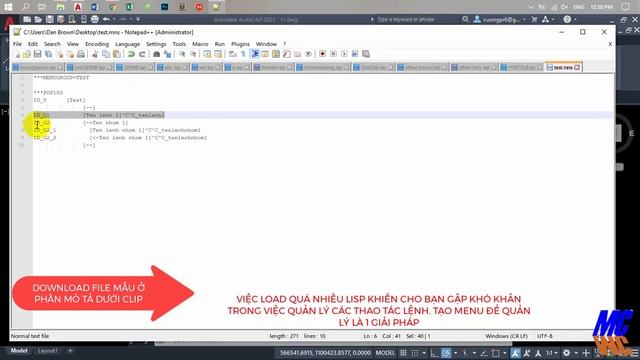Toggle Word wrap icon in Notepad++ toolbar
640x360 pixels.
tap(233, 54)
